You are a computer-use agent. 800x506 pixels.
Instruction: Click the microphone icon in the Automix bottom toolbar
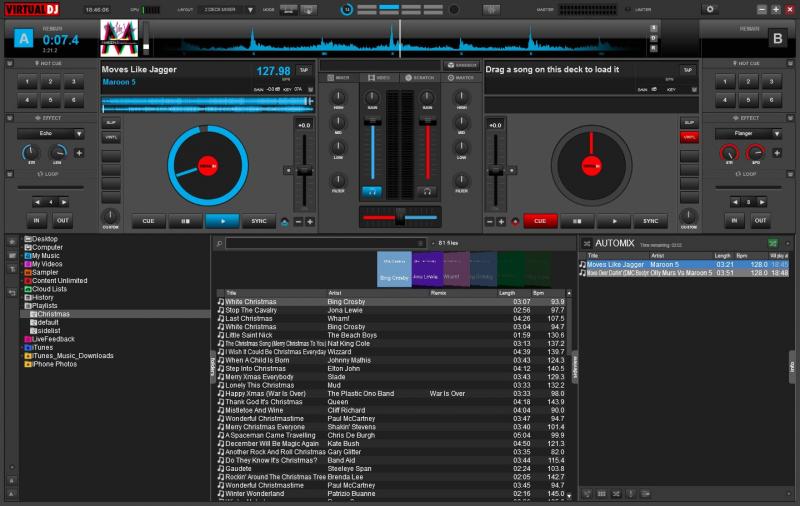631,494
